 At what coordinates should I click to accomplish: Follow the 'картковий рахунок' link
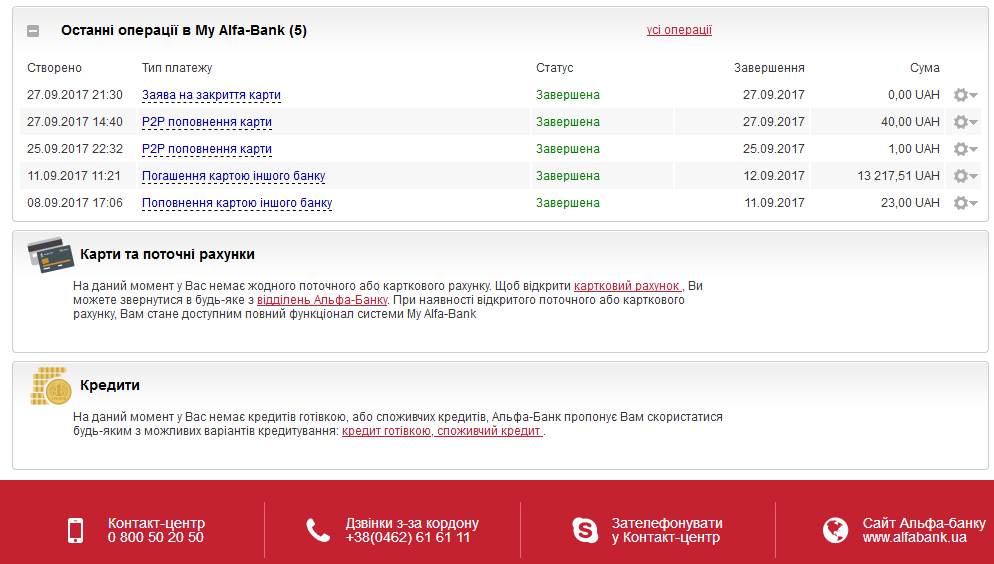[x=628, y=286]
